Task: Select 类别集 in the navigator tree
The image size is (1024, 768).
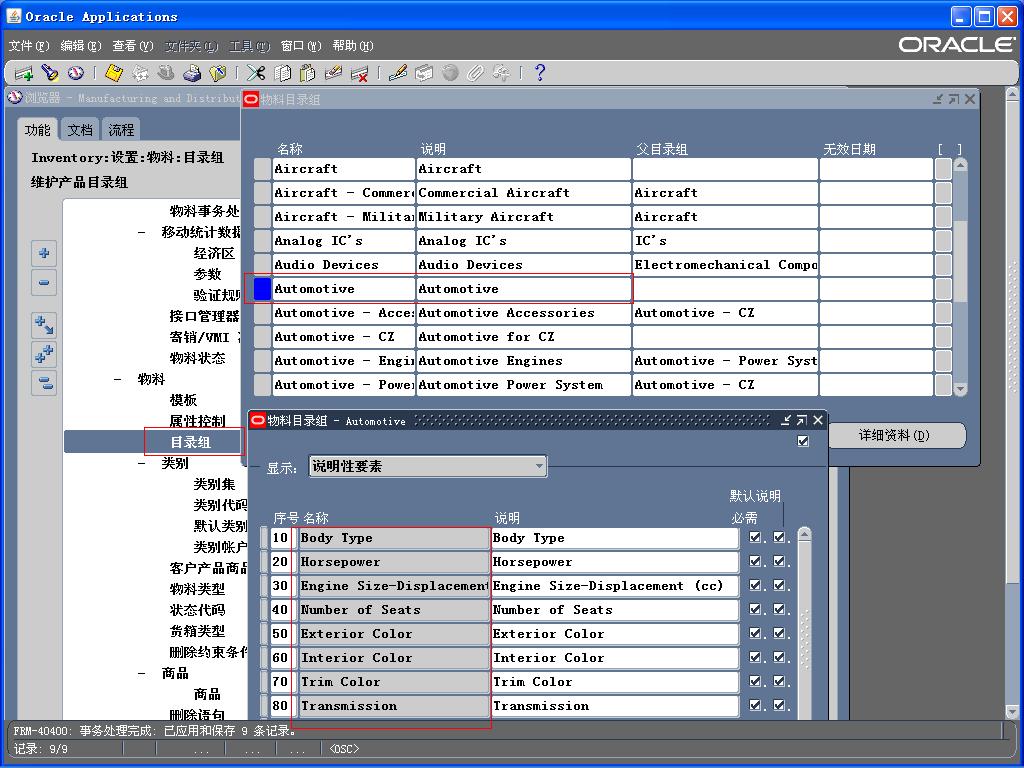Action: tap(214, 484)
